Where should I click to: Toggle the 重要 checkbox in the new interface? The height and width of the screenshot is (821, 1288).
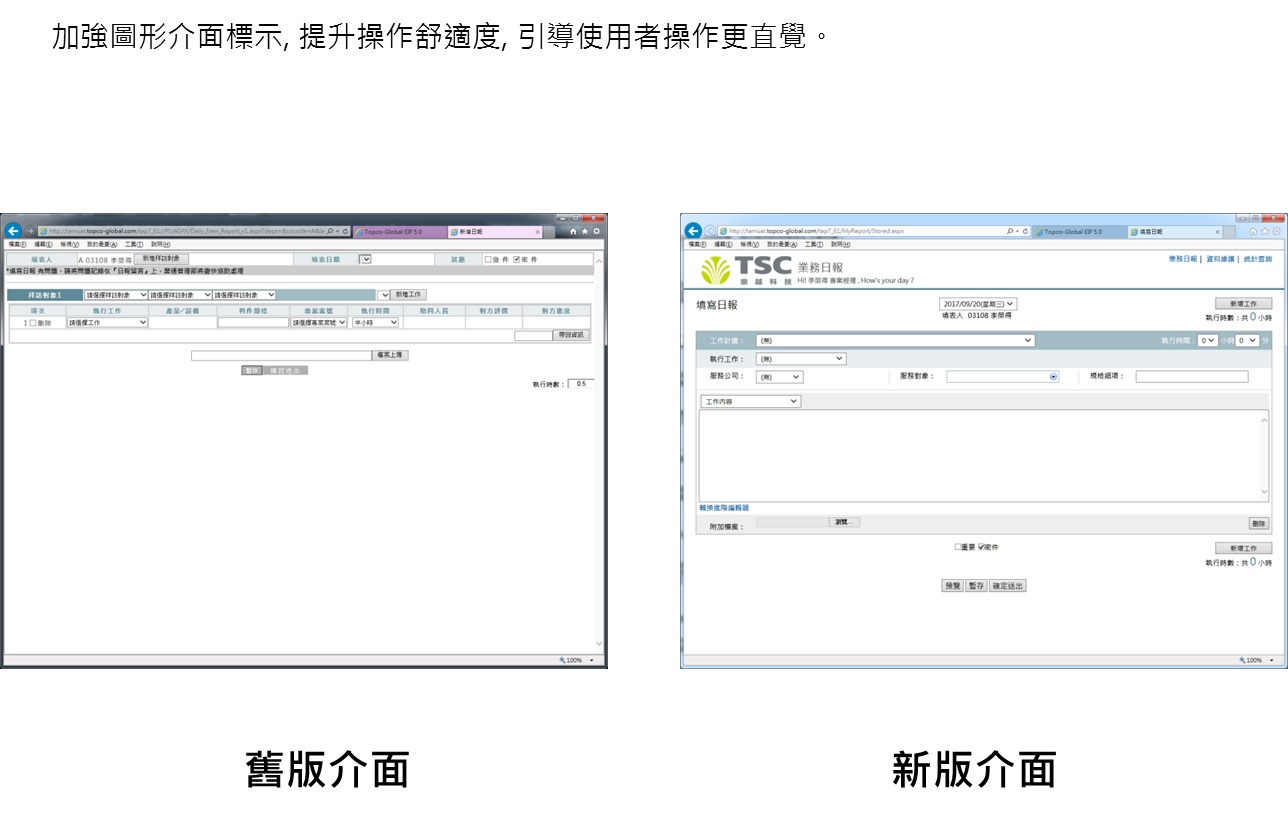pos(957,547)
